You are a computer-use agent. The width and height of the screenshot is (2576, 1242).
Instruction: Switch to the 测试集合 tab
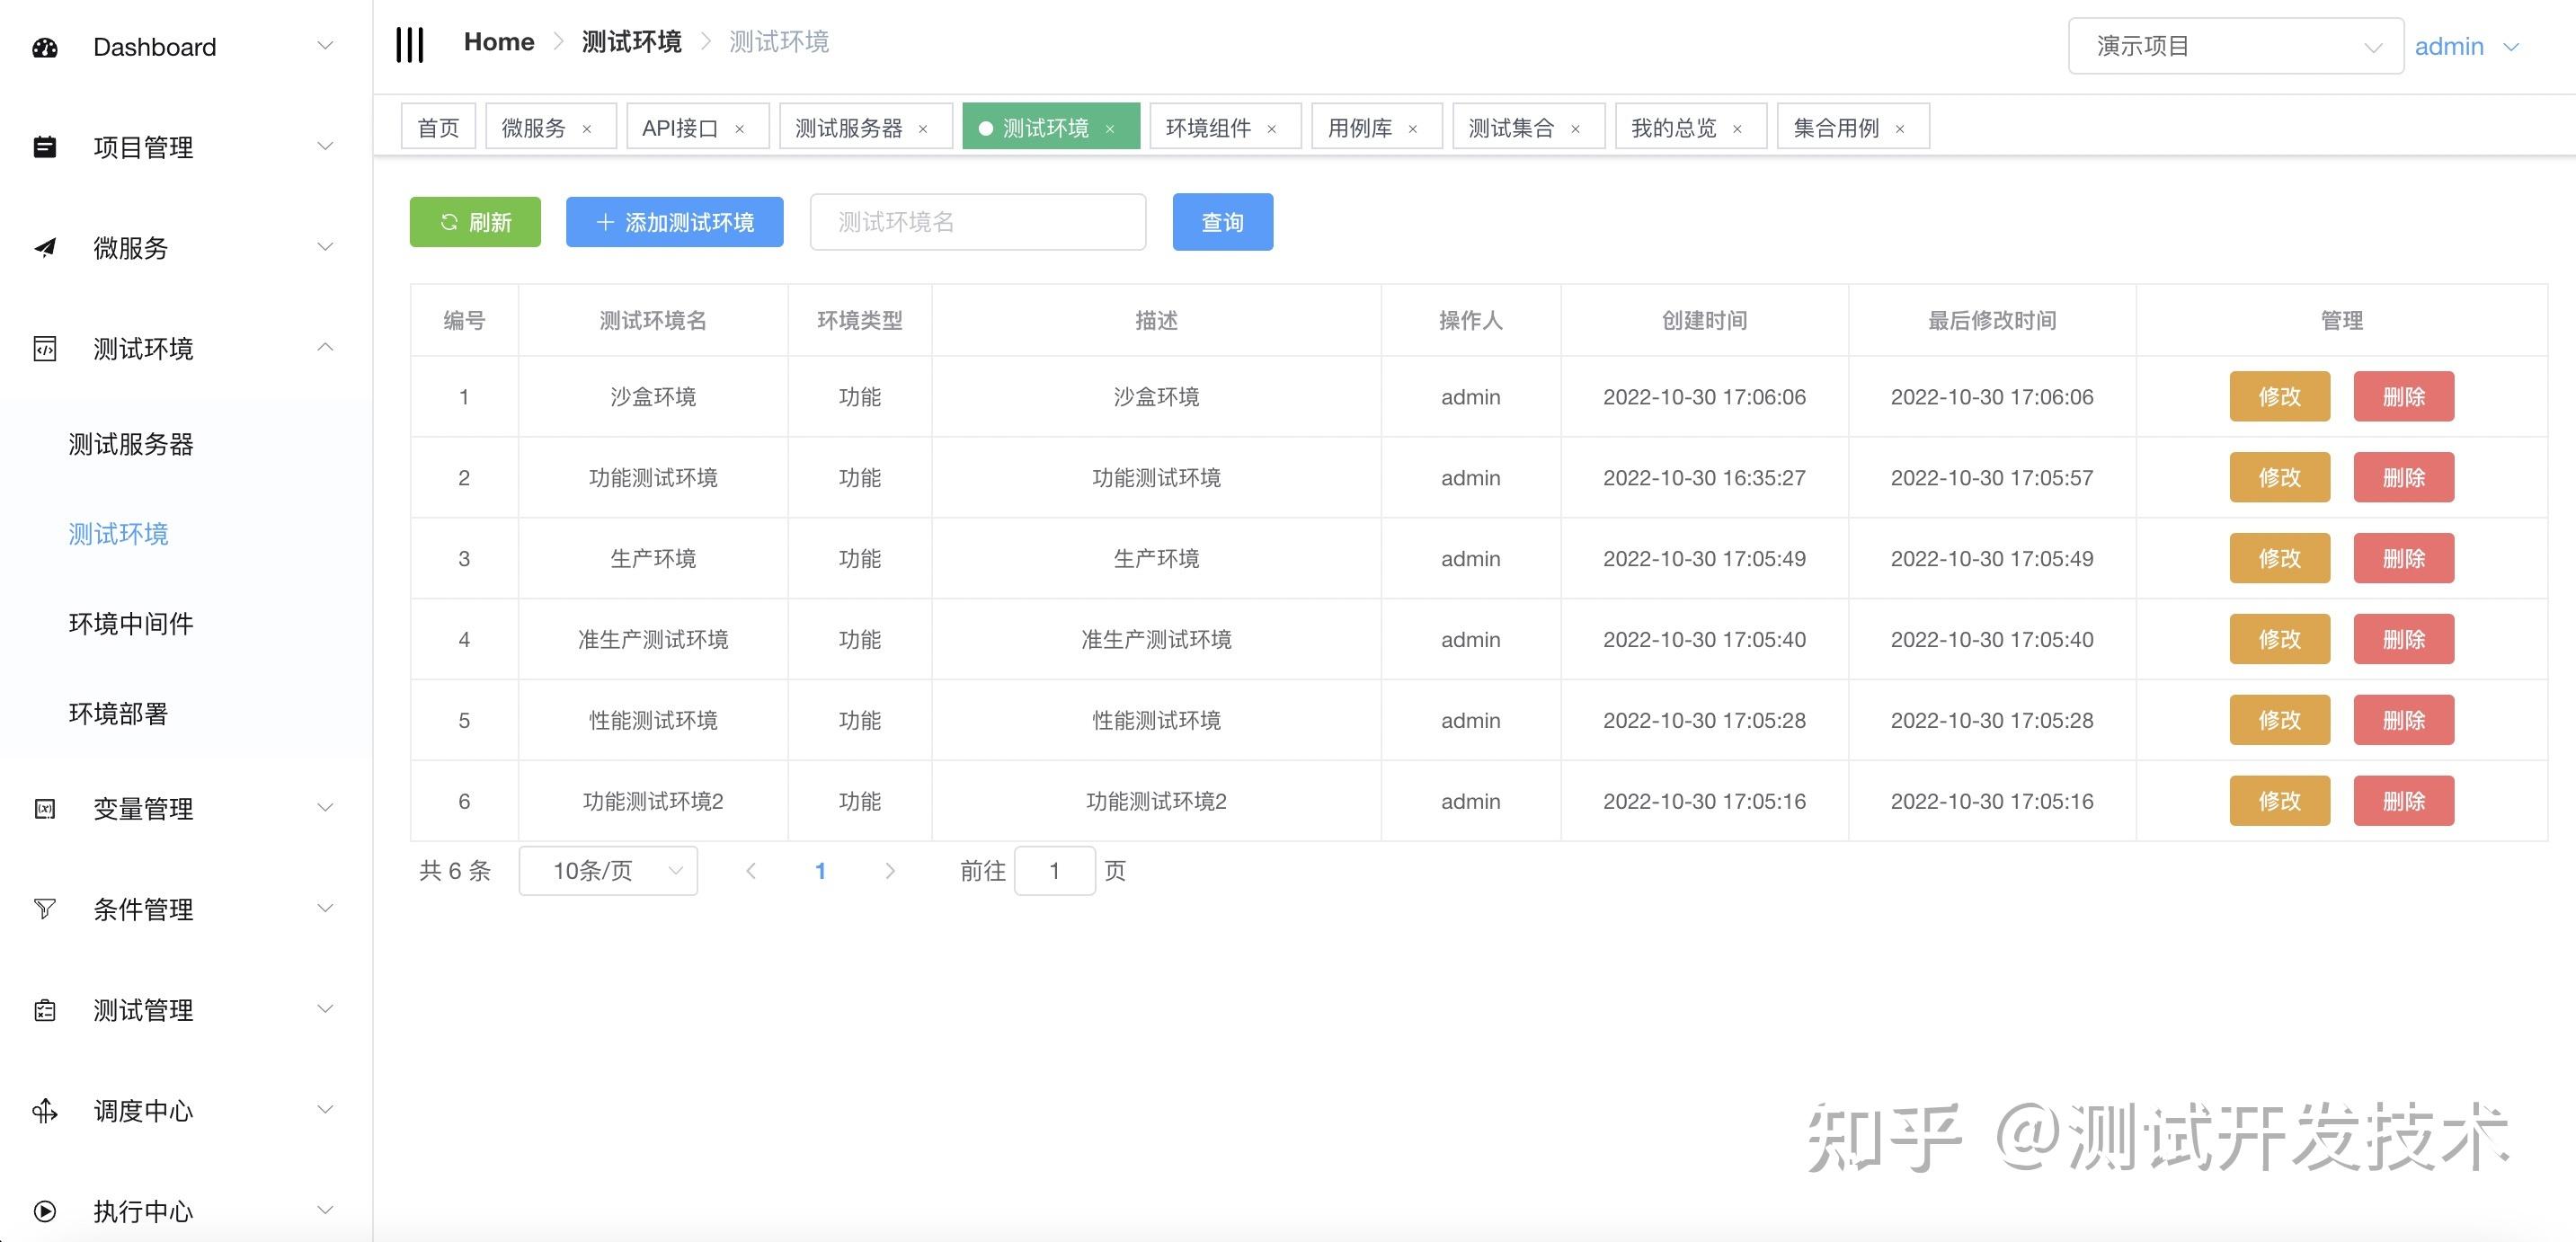(1511, 128)
